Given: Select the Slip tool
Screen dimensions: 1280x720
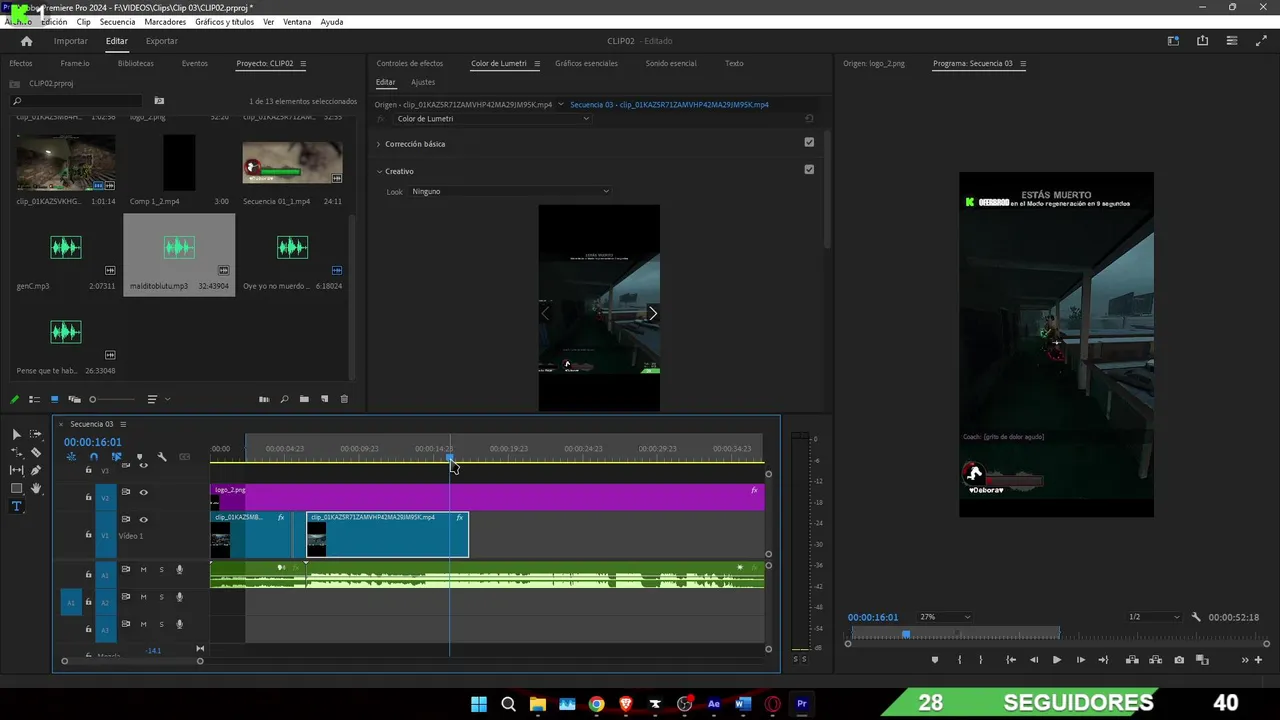Looking at the screenshot, I should [x=16, y=470].
